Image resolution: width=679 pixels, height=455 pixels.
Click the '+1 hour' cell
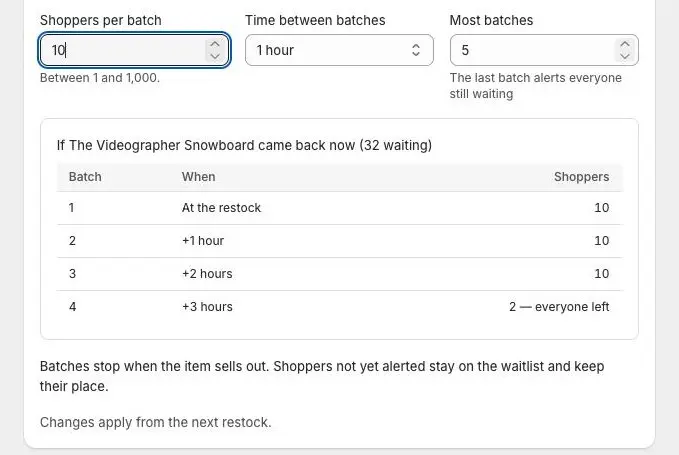(x=203, y=241)
